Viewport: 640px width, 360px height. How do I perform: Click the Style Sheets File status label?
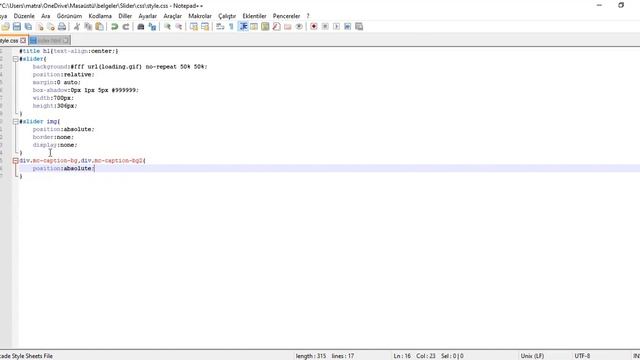point(27,356)
